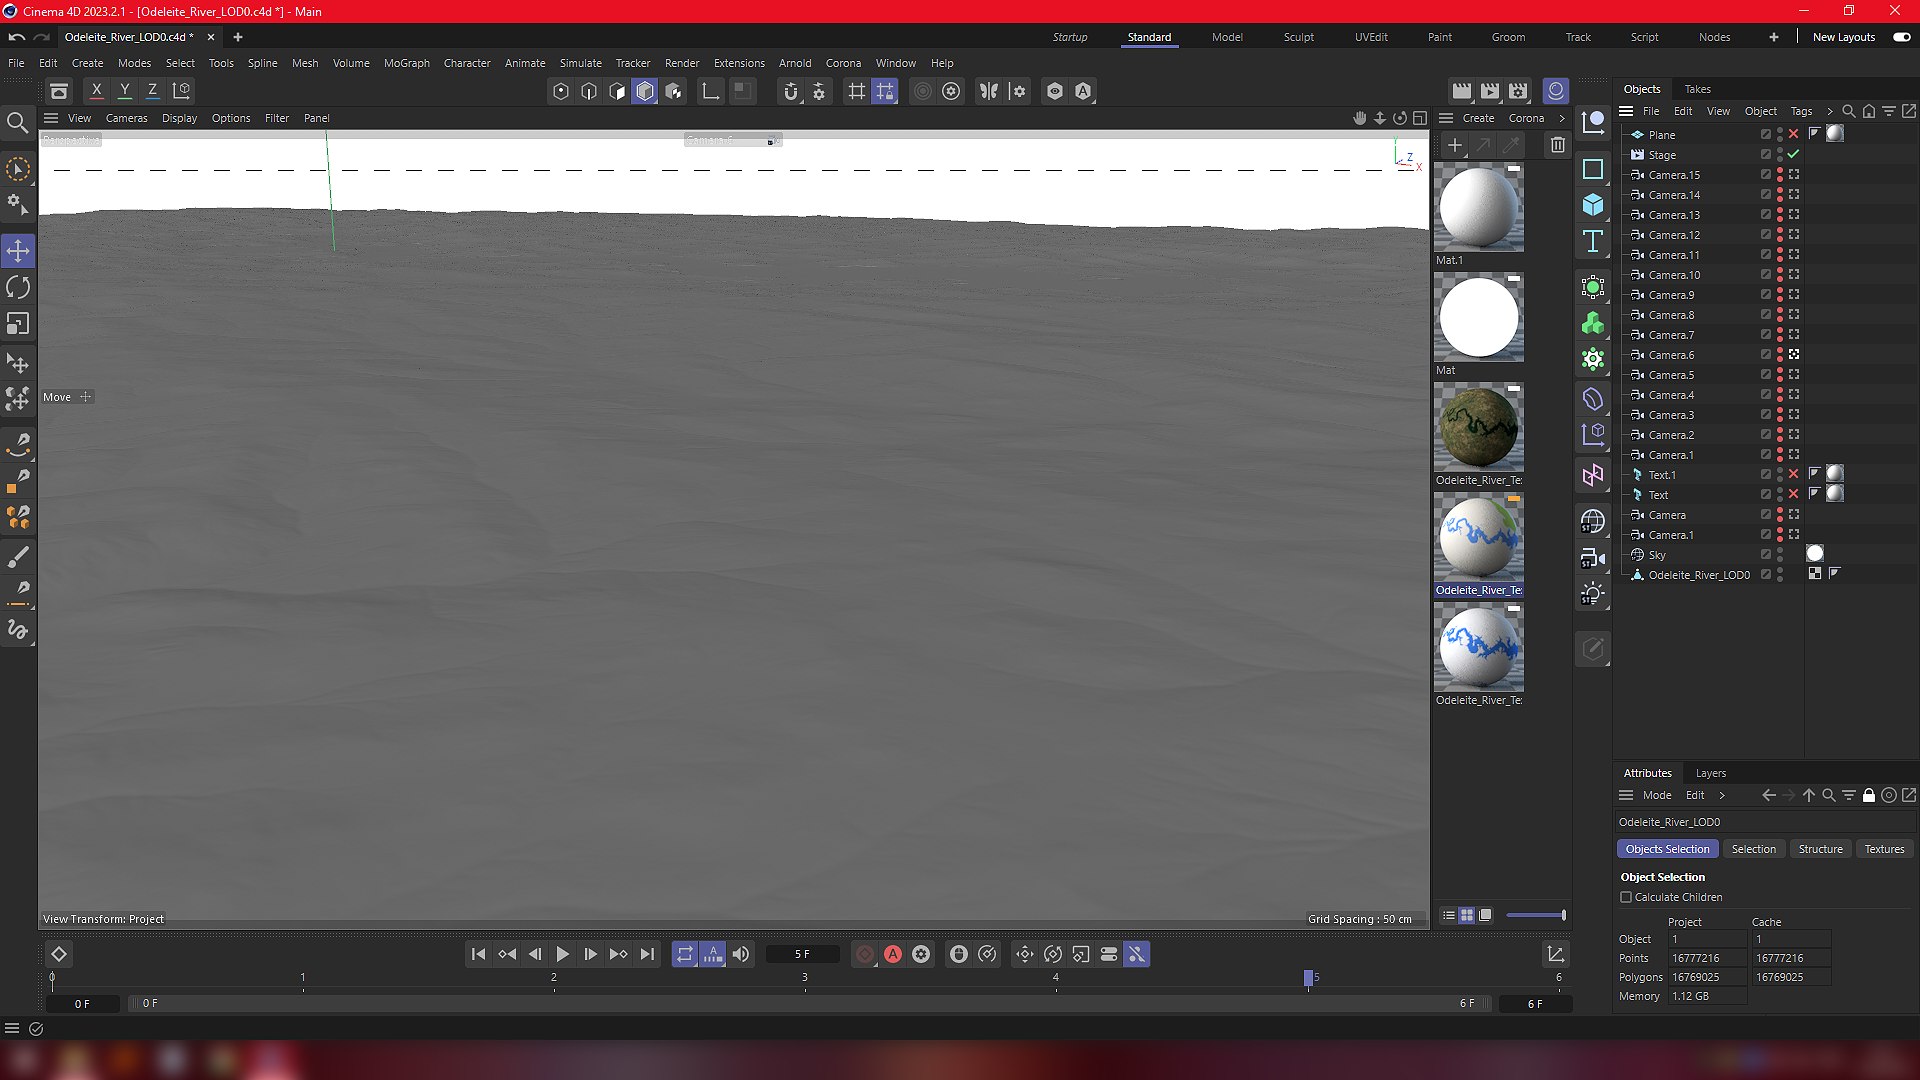Viewport: 1920px width, 1080px height.
Task: Click the Render View clapperboard icon
Action: (x=1462, y=91)
